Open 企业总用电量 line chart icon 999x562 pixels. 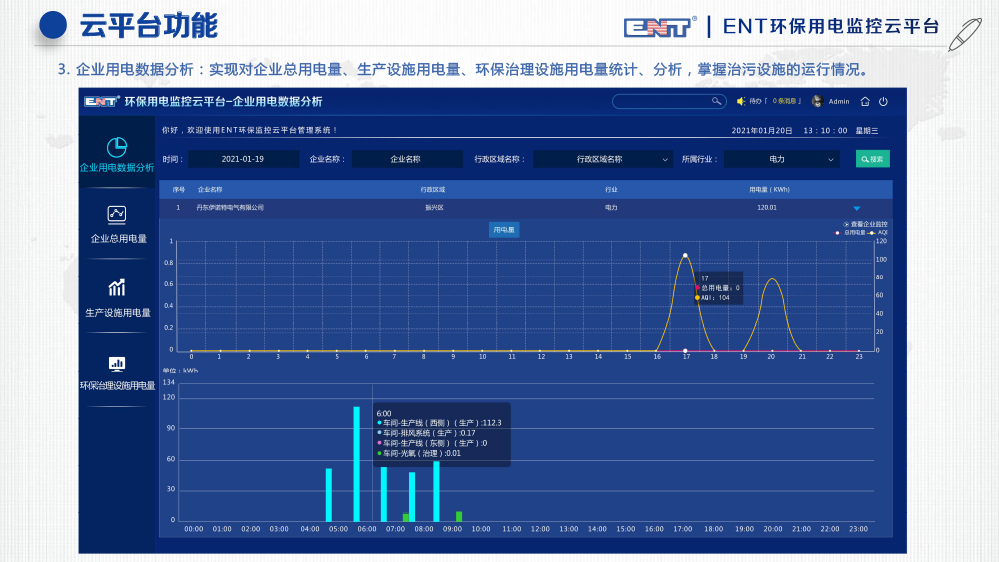[117, 213]
